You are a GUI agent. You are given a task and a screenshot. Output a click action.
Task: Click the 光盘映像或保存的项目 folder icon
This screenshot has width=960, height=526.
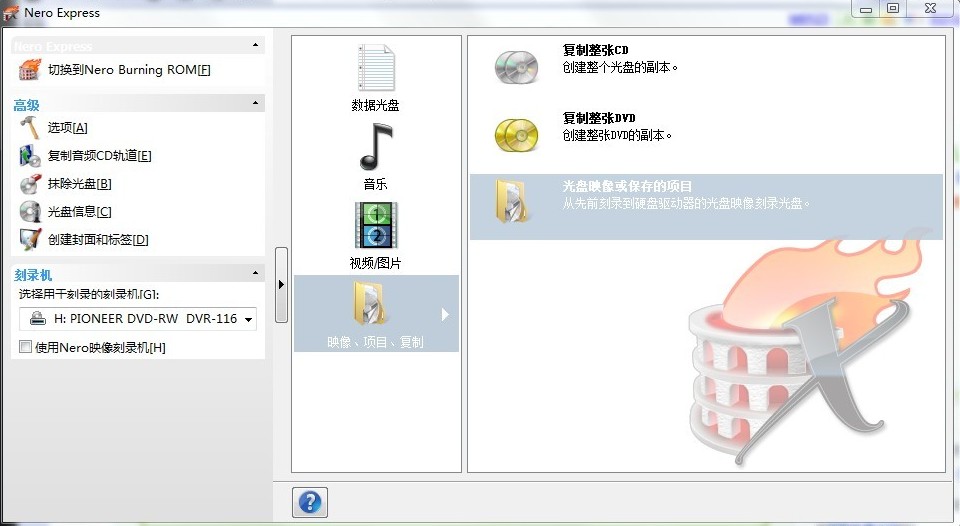click(511, 201)
